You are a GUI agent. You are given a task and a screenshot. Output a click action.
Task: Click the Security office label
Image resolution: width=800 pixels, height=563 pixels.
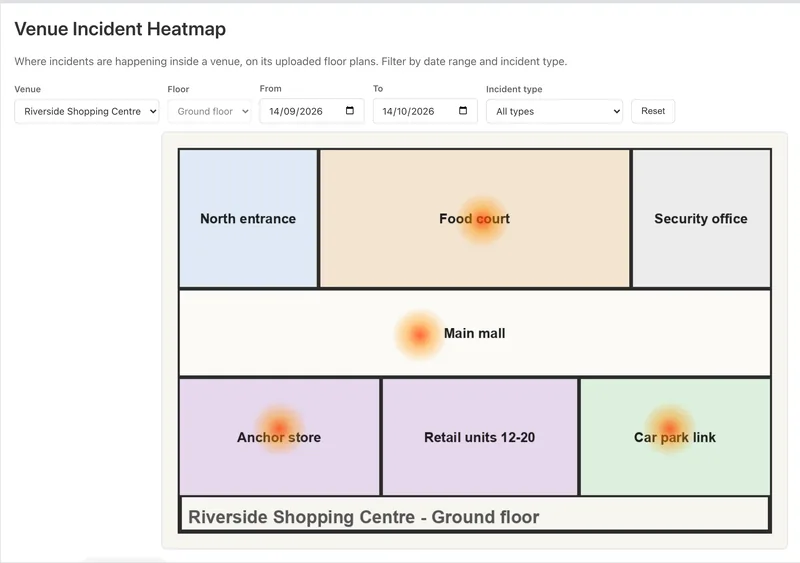[x=701, y=218]
